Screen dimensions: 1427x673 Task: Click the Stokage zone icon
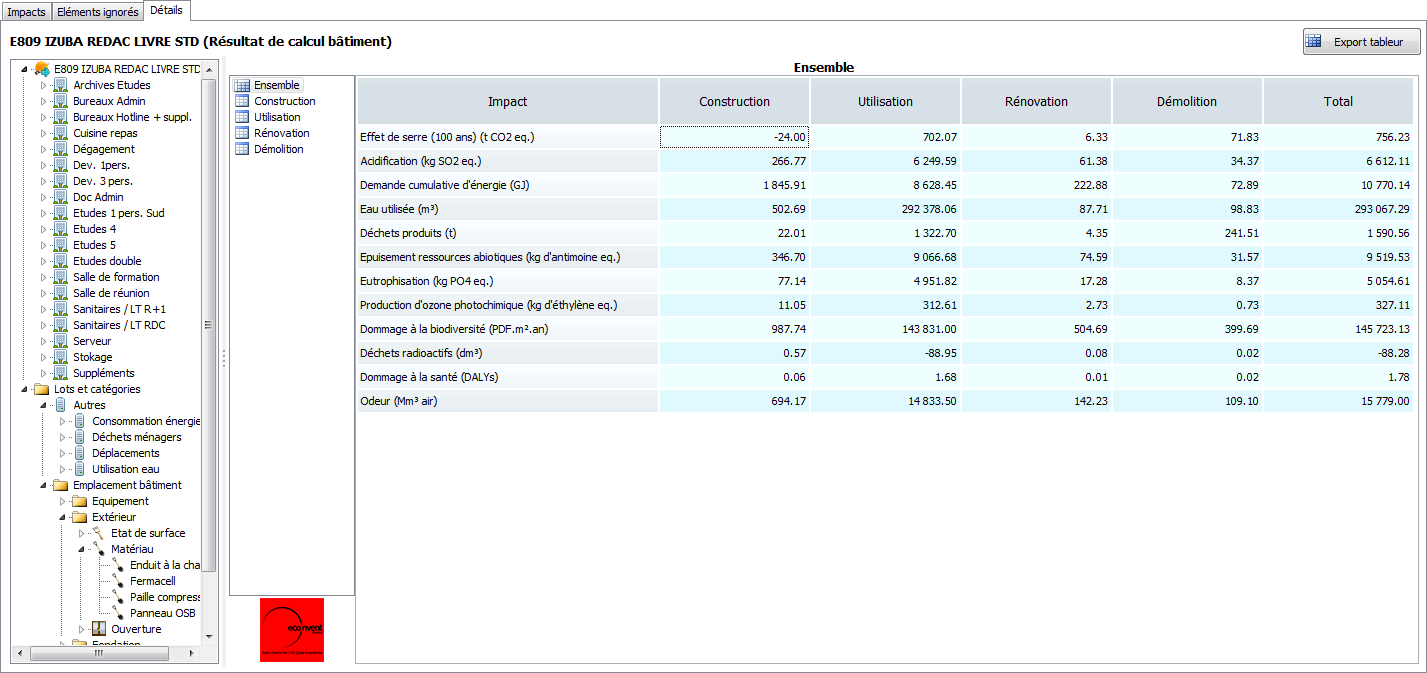point(61,357)
